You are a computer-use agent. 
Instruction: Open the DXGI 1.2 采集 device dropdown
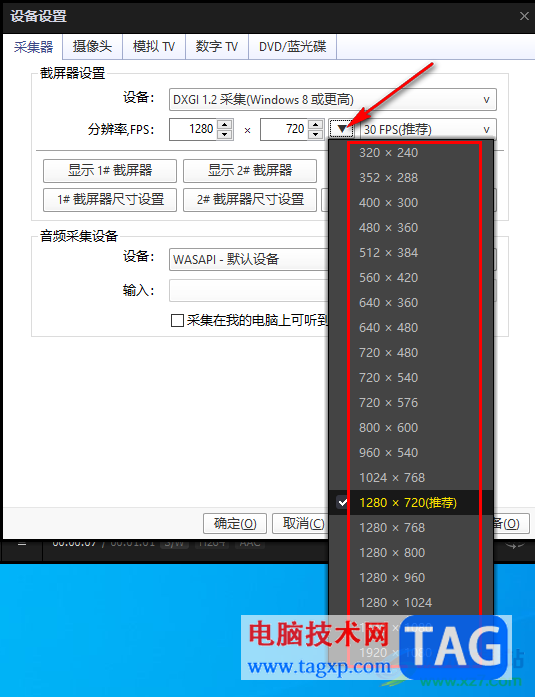tap(332, 100)
